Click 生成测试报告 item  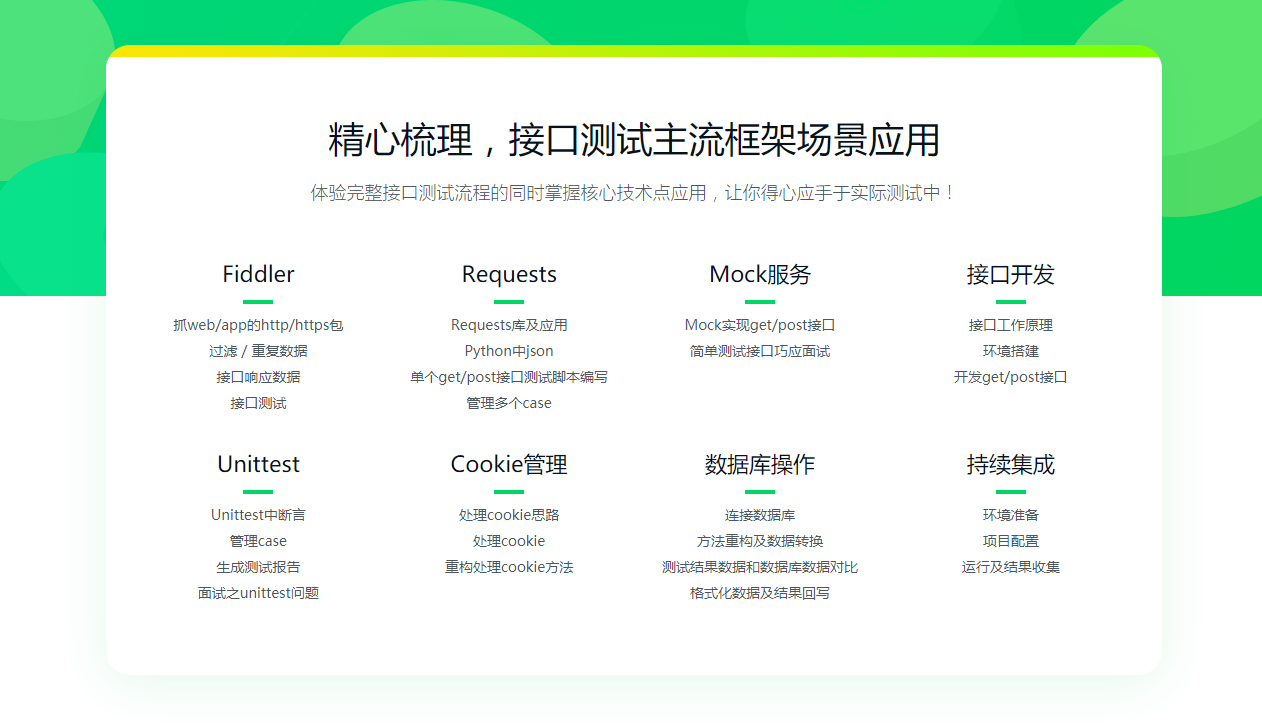(x=258, y=567)
